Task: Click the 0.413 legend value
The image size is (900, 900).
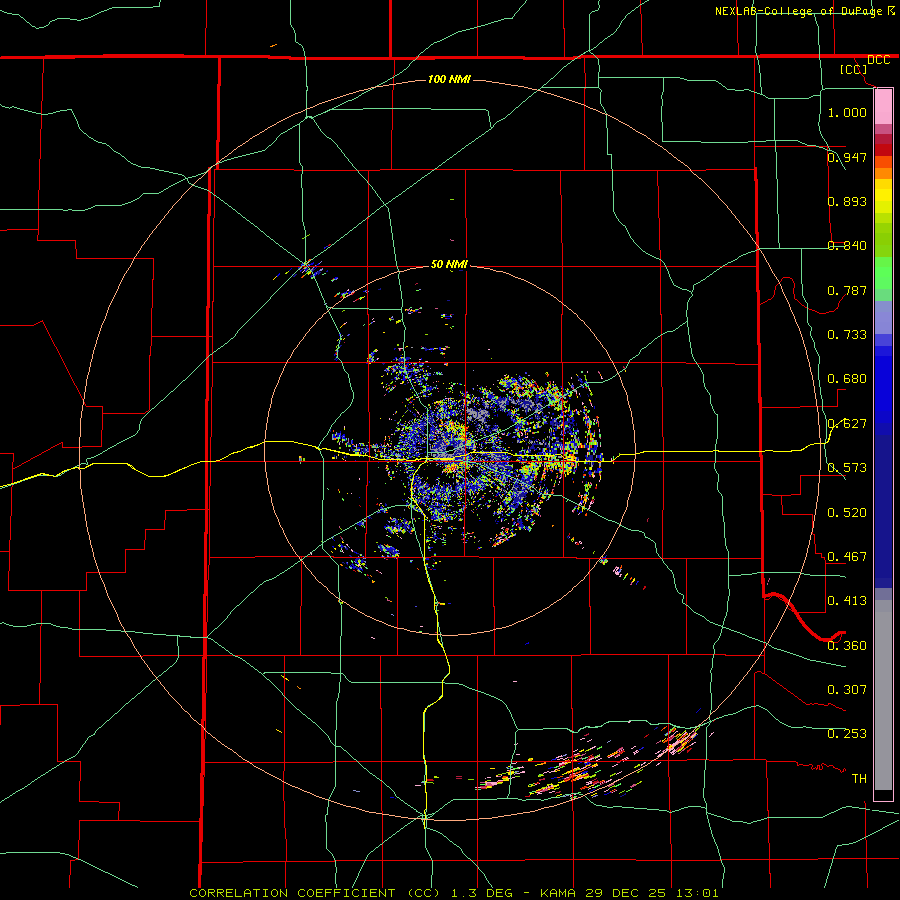Action: point(847,601)
